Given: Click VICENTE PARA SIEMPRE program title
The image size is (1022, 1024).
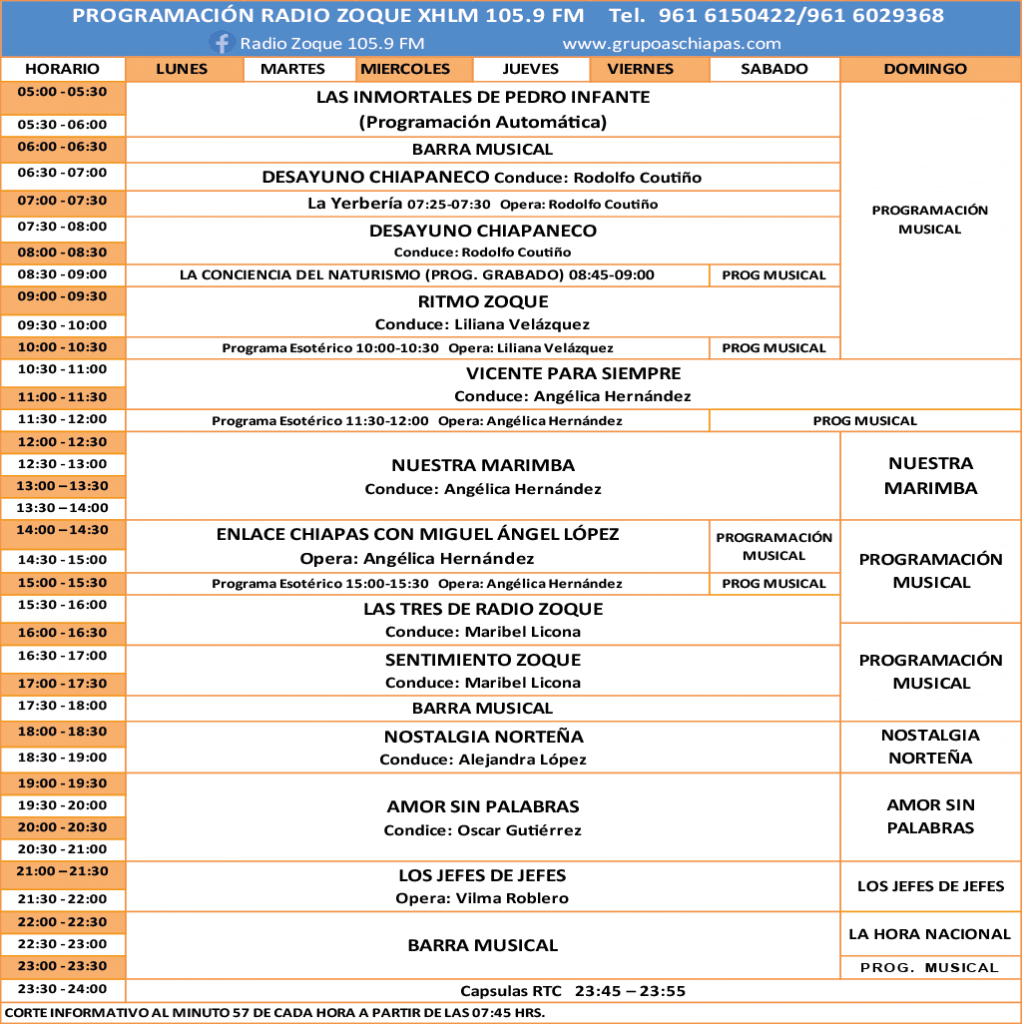Looking at the screenshot, I should [x=573, y=374].
